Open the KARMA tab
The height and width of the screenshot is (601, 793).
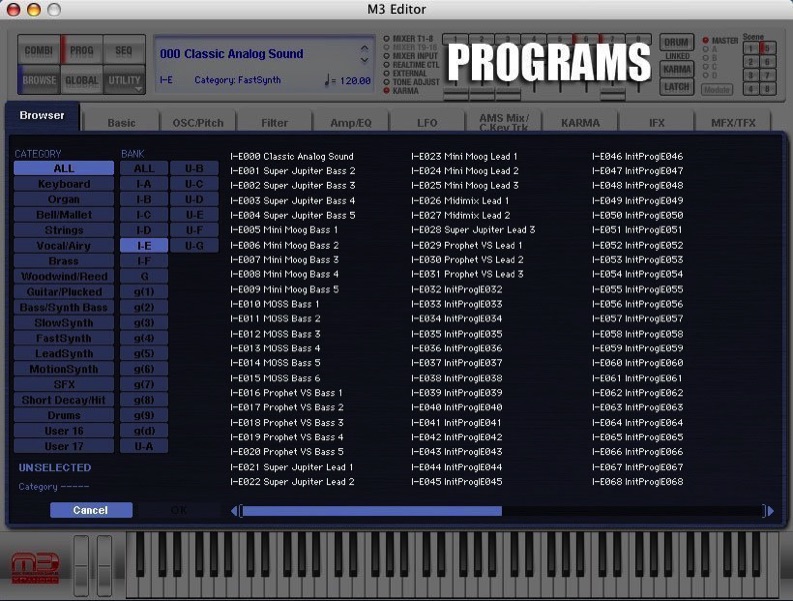[x=581, y=122]
